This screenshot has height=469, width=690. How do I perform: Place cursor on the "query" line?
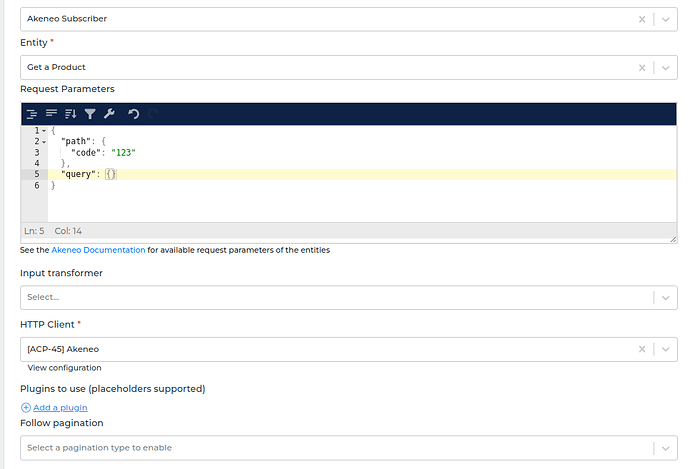362,174
